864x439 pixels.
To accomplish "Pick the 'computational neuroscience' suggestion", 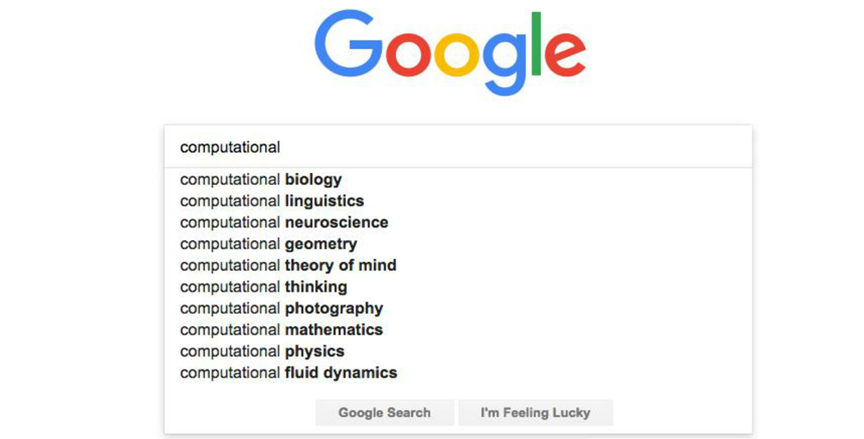I will [284, 222].
